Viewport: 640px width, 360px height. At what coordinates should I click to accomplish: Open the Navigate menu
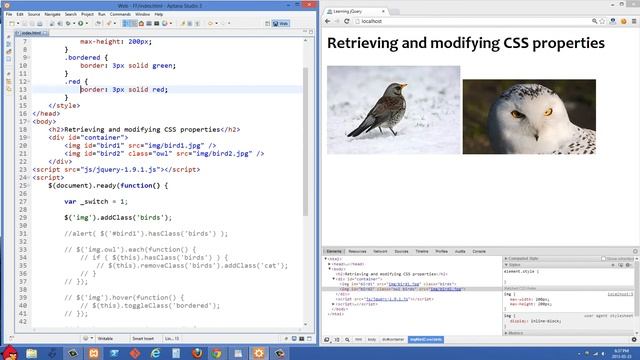pos(52,14)
